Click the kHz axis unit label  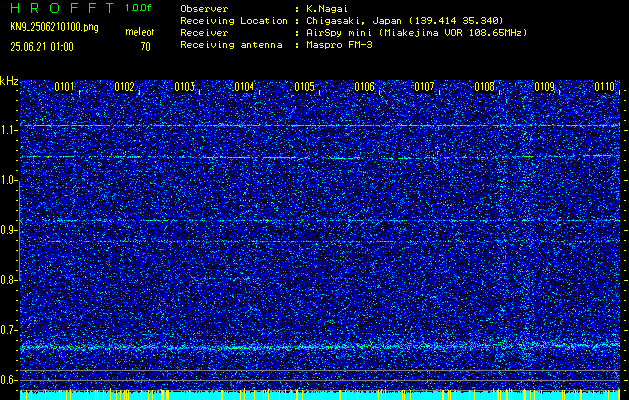pyautogui.click(x=9, y=81)
